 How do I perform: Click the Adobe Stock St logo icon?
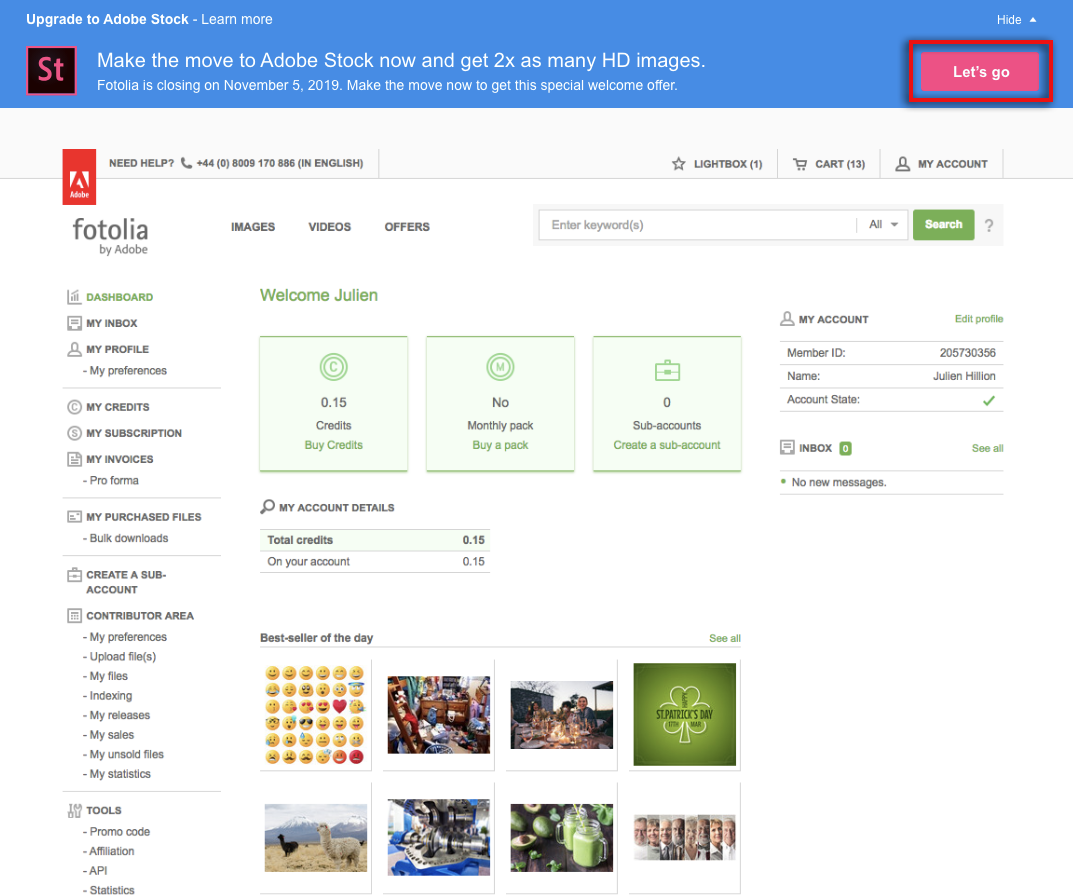click(x=51, y=70)
